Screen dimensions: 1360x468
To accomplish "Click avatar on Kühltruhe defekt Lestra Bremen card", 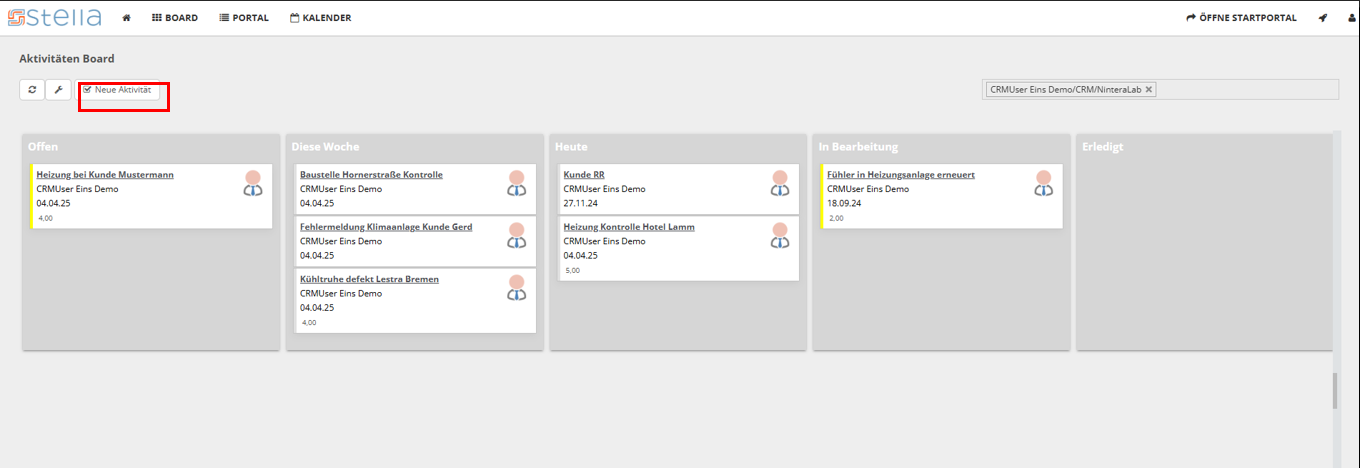I will click(x=516, y=288).
